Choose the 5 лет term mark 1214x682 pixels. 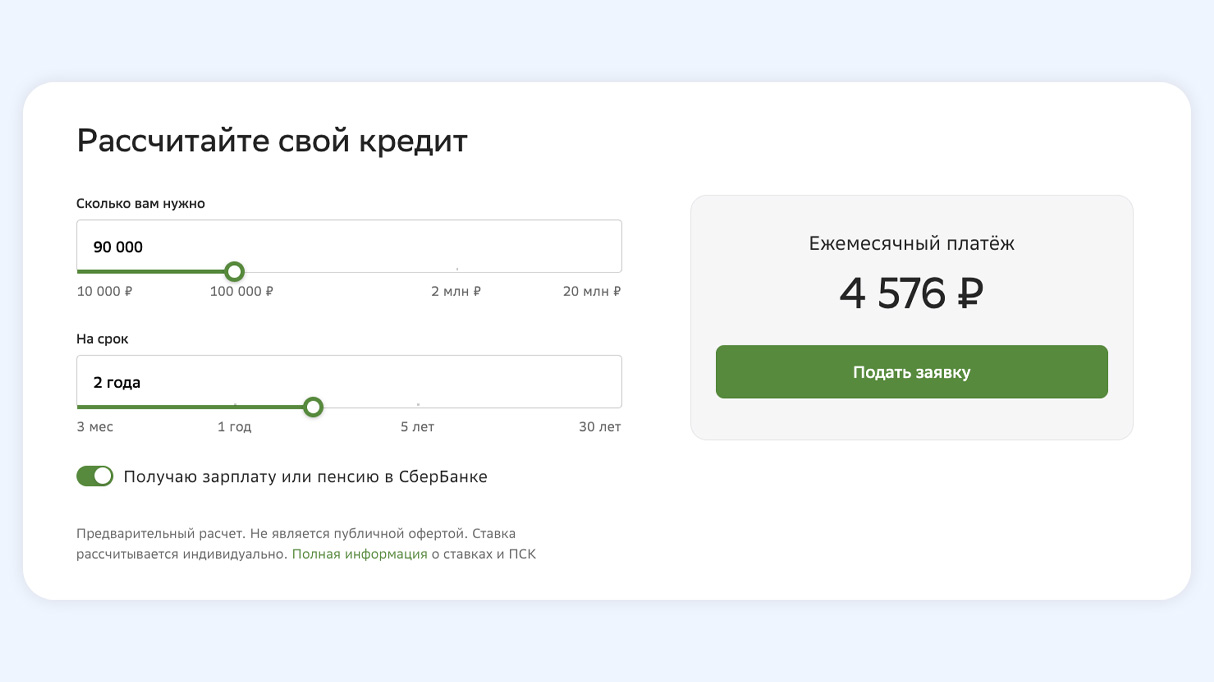click(418, 427)
